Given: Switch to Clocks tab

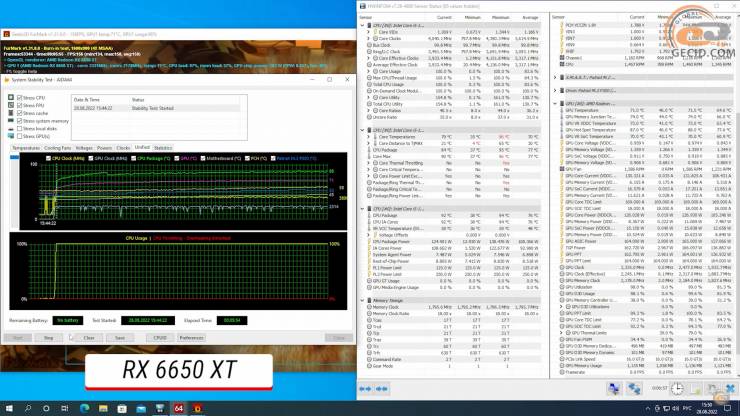Looking at the screenshot, I should tap(123, 148).
